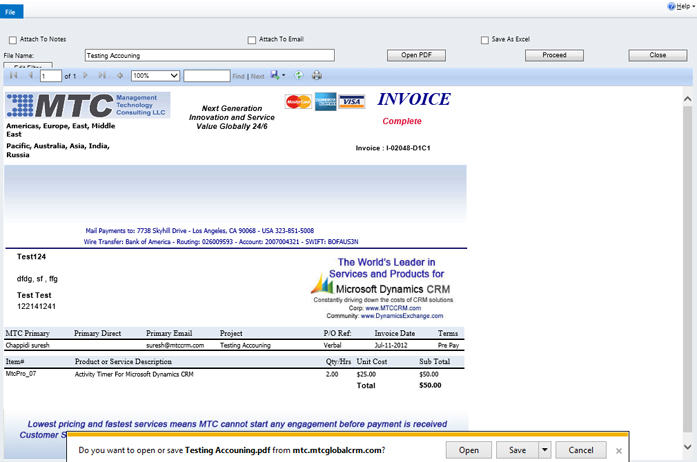Click the vertical scrollbar down arrow

point(688,446)
